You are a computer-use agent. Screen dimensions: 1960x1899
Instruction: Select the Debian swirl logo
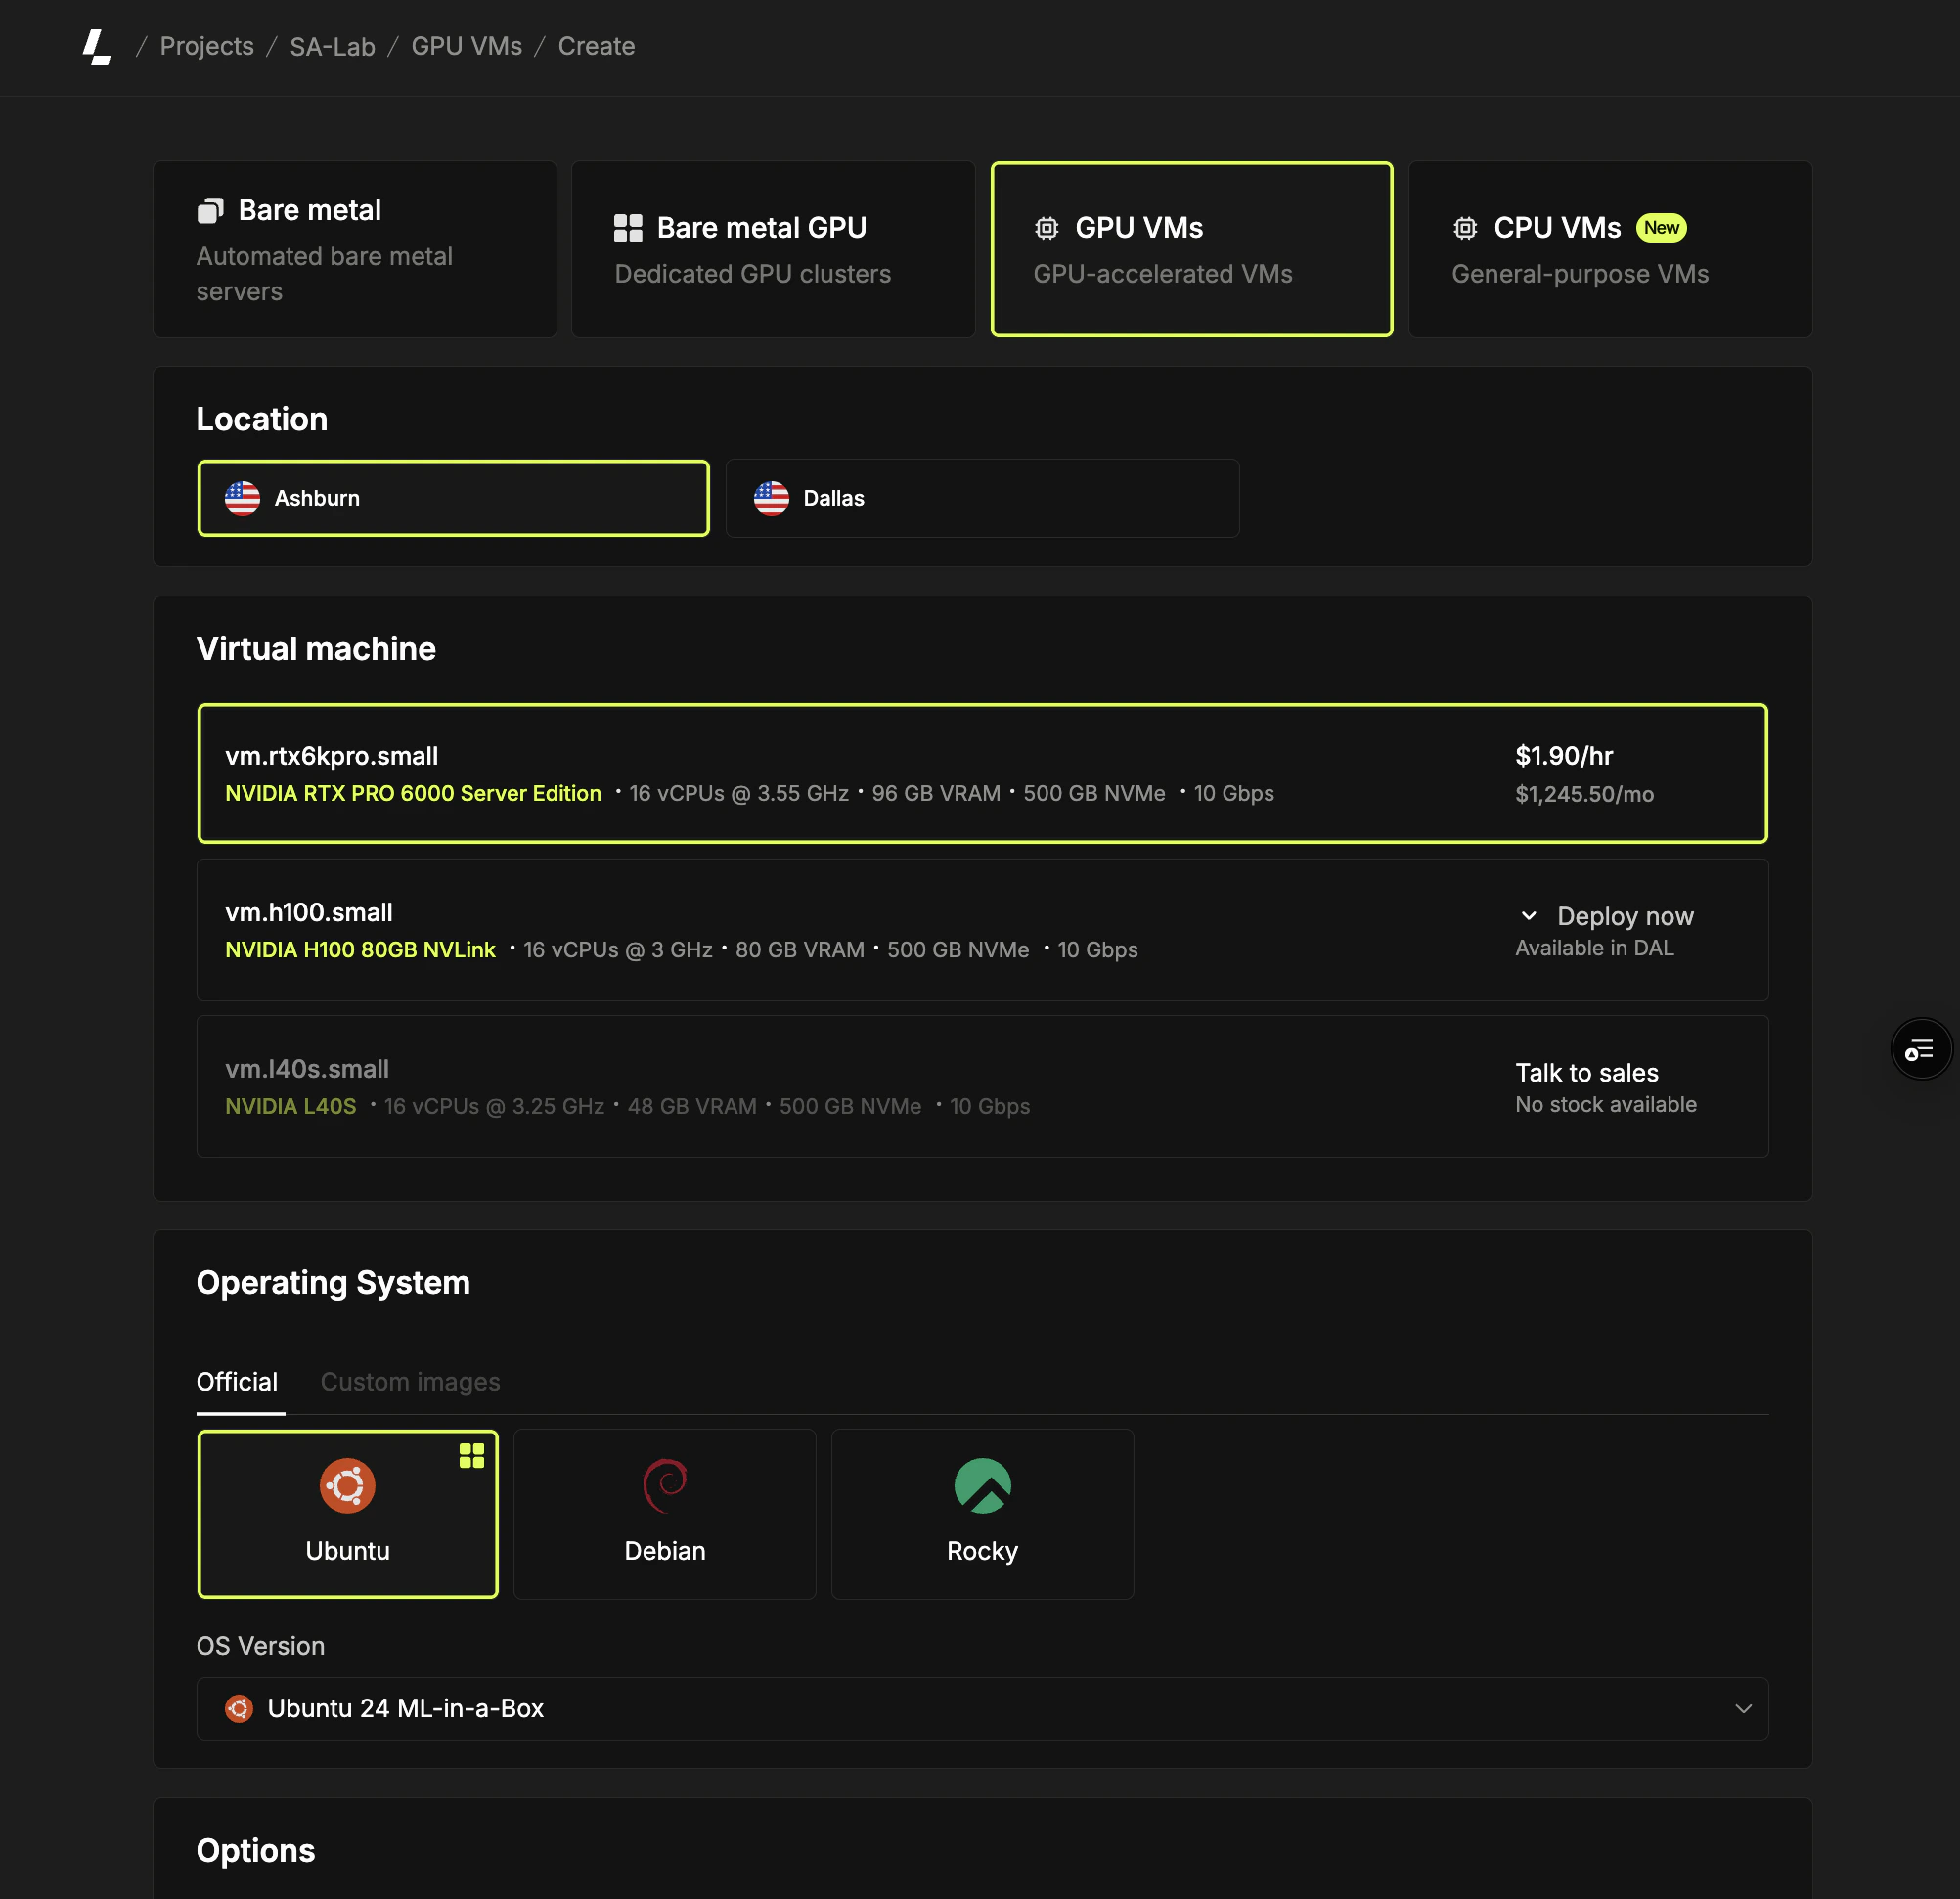(x=664, y=1486)
